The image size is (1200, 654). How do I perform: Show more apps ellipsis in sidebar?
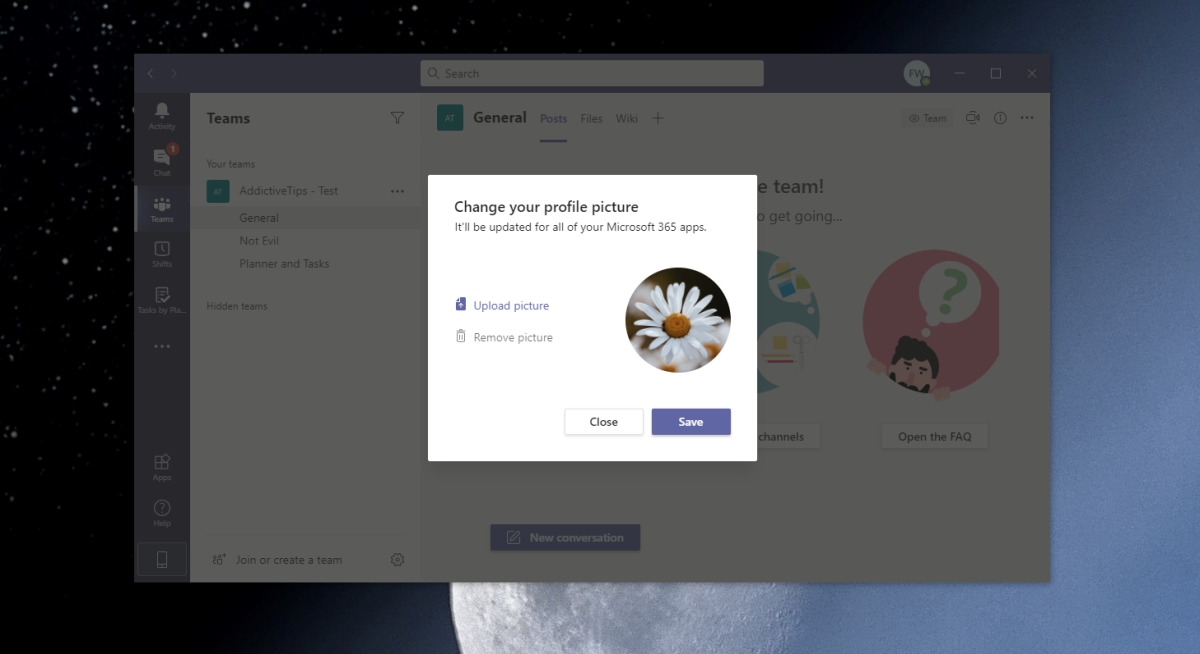click(162, 346)
